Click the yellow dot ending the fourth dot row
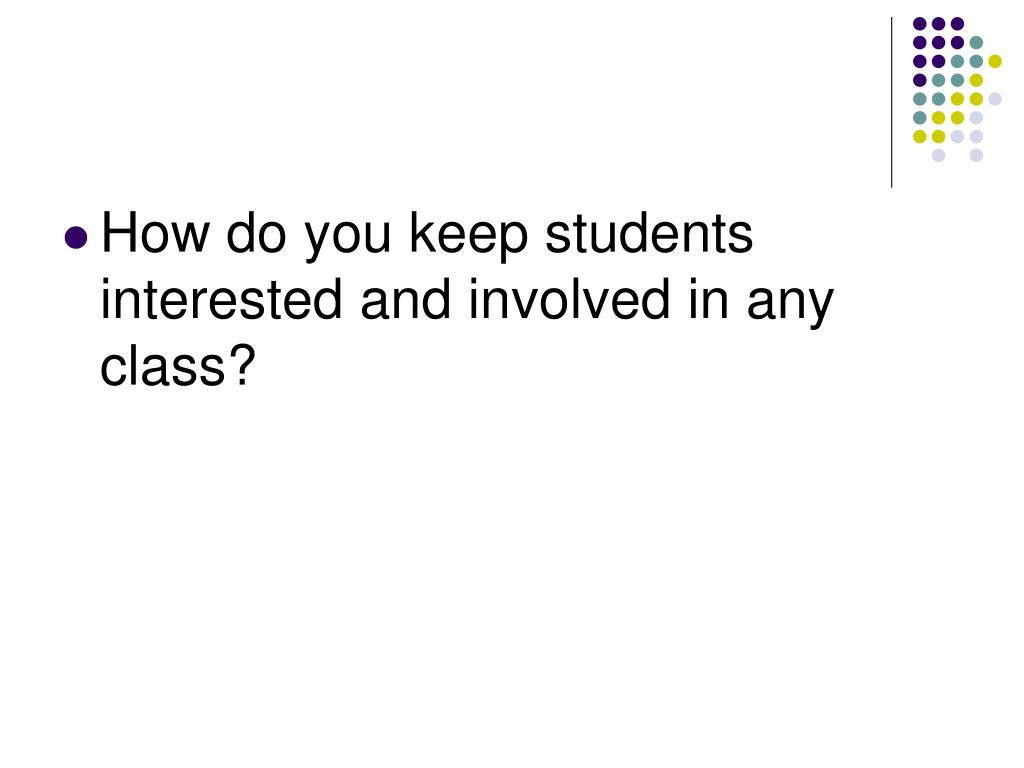The image size is (1024, 768). [976, 80]
